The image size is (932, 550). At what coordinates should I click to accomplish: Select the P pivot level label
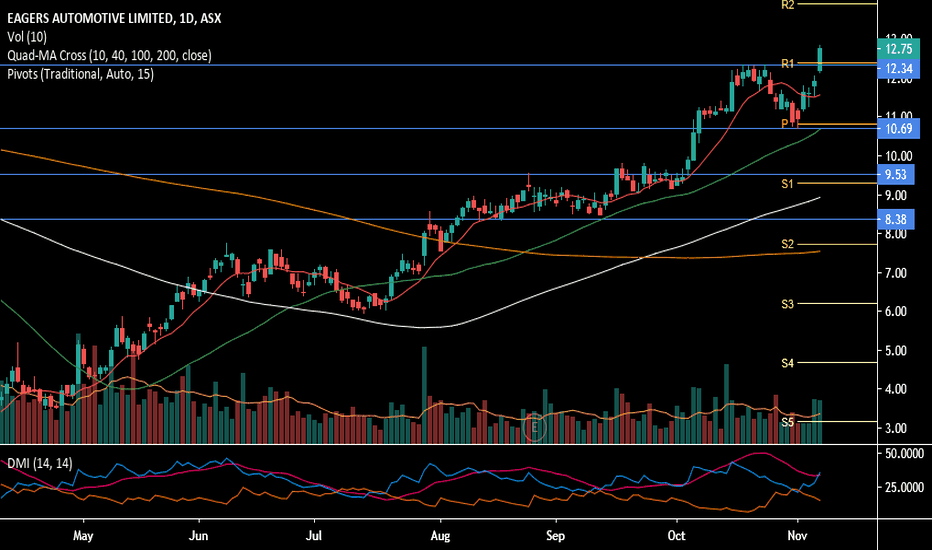coord(785,124)
